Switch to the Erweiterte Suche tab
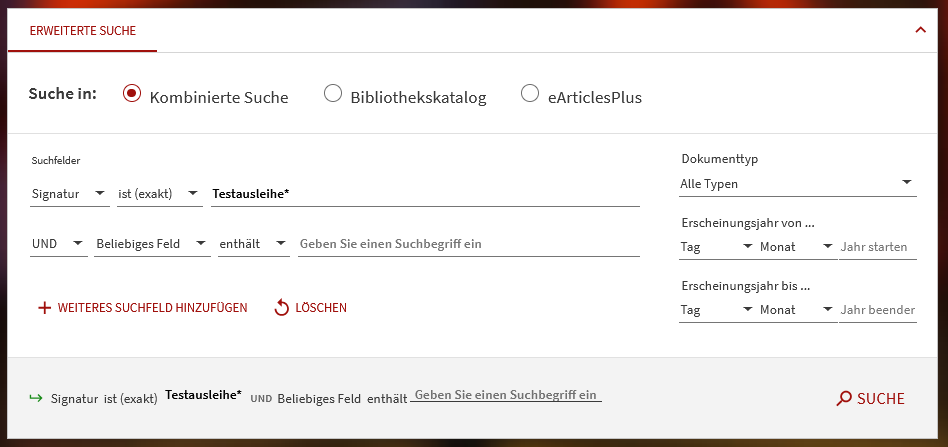948x447 pixels. [x=83, y=31]
